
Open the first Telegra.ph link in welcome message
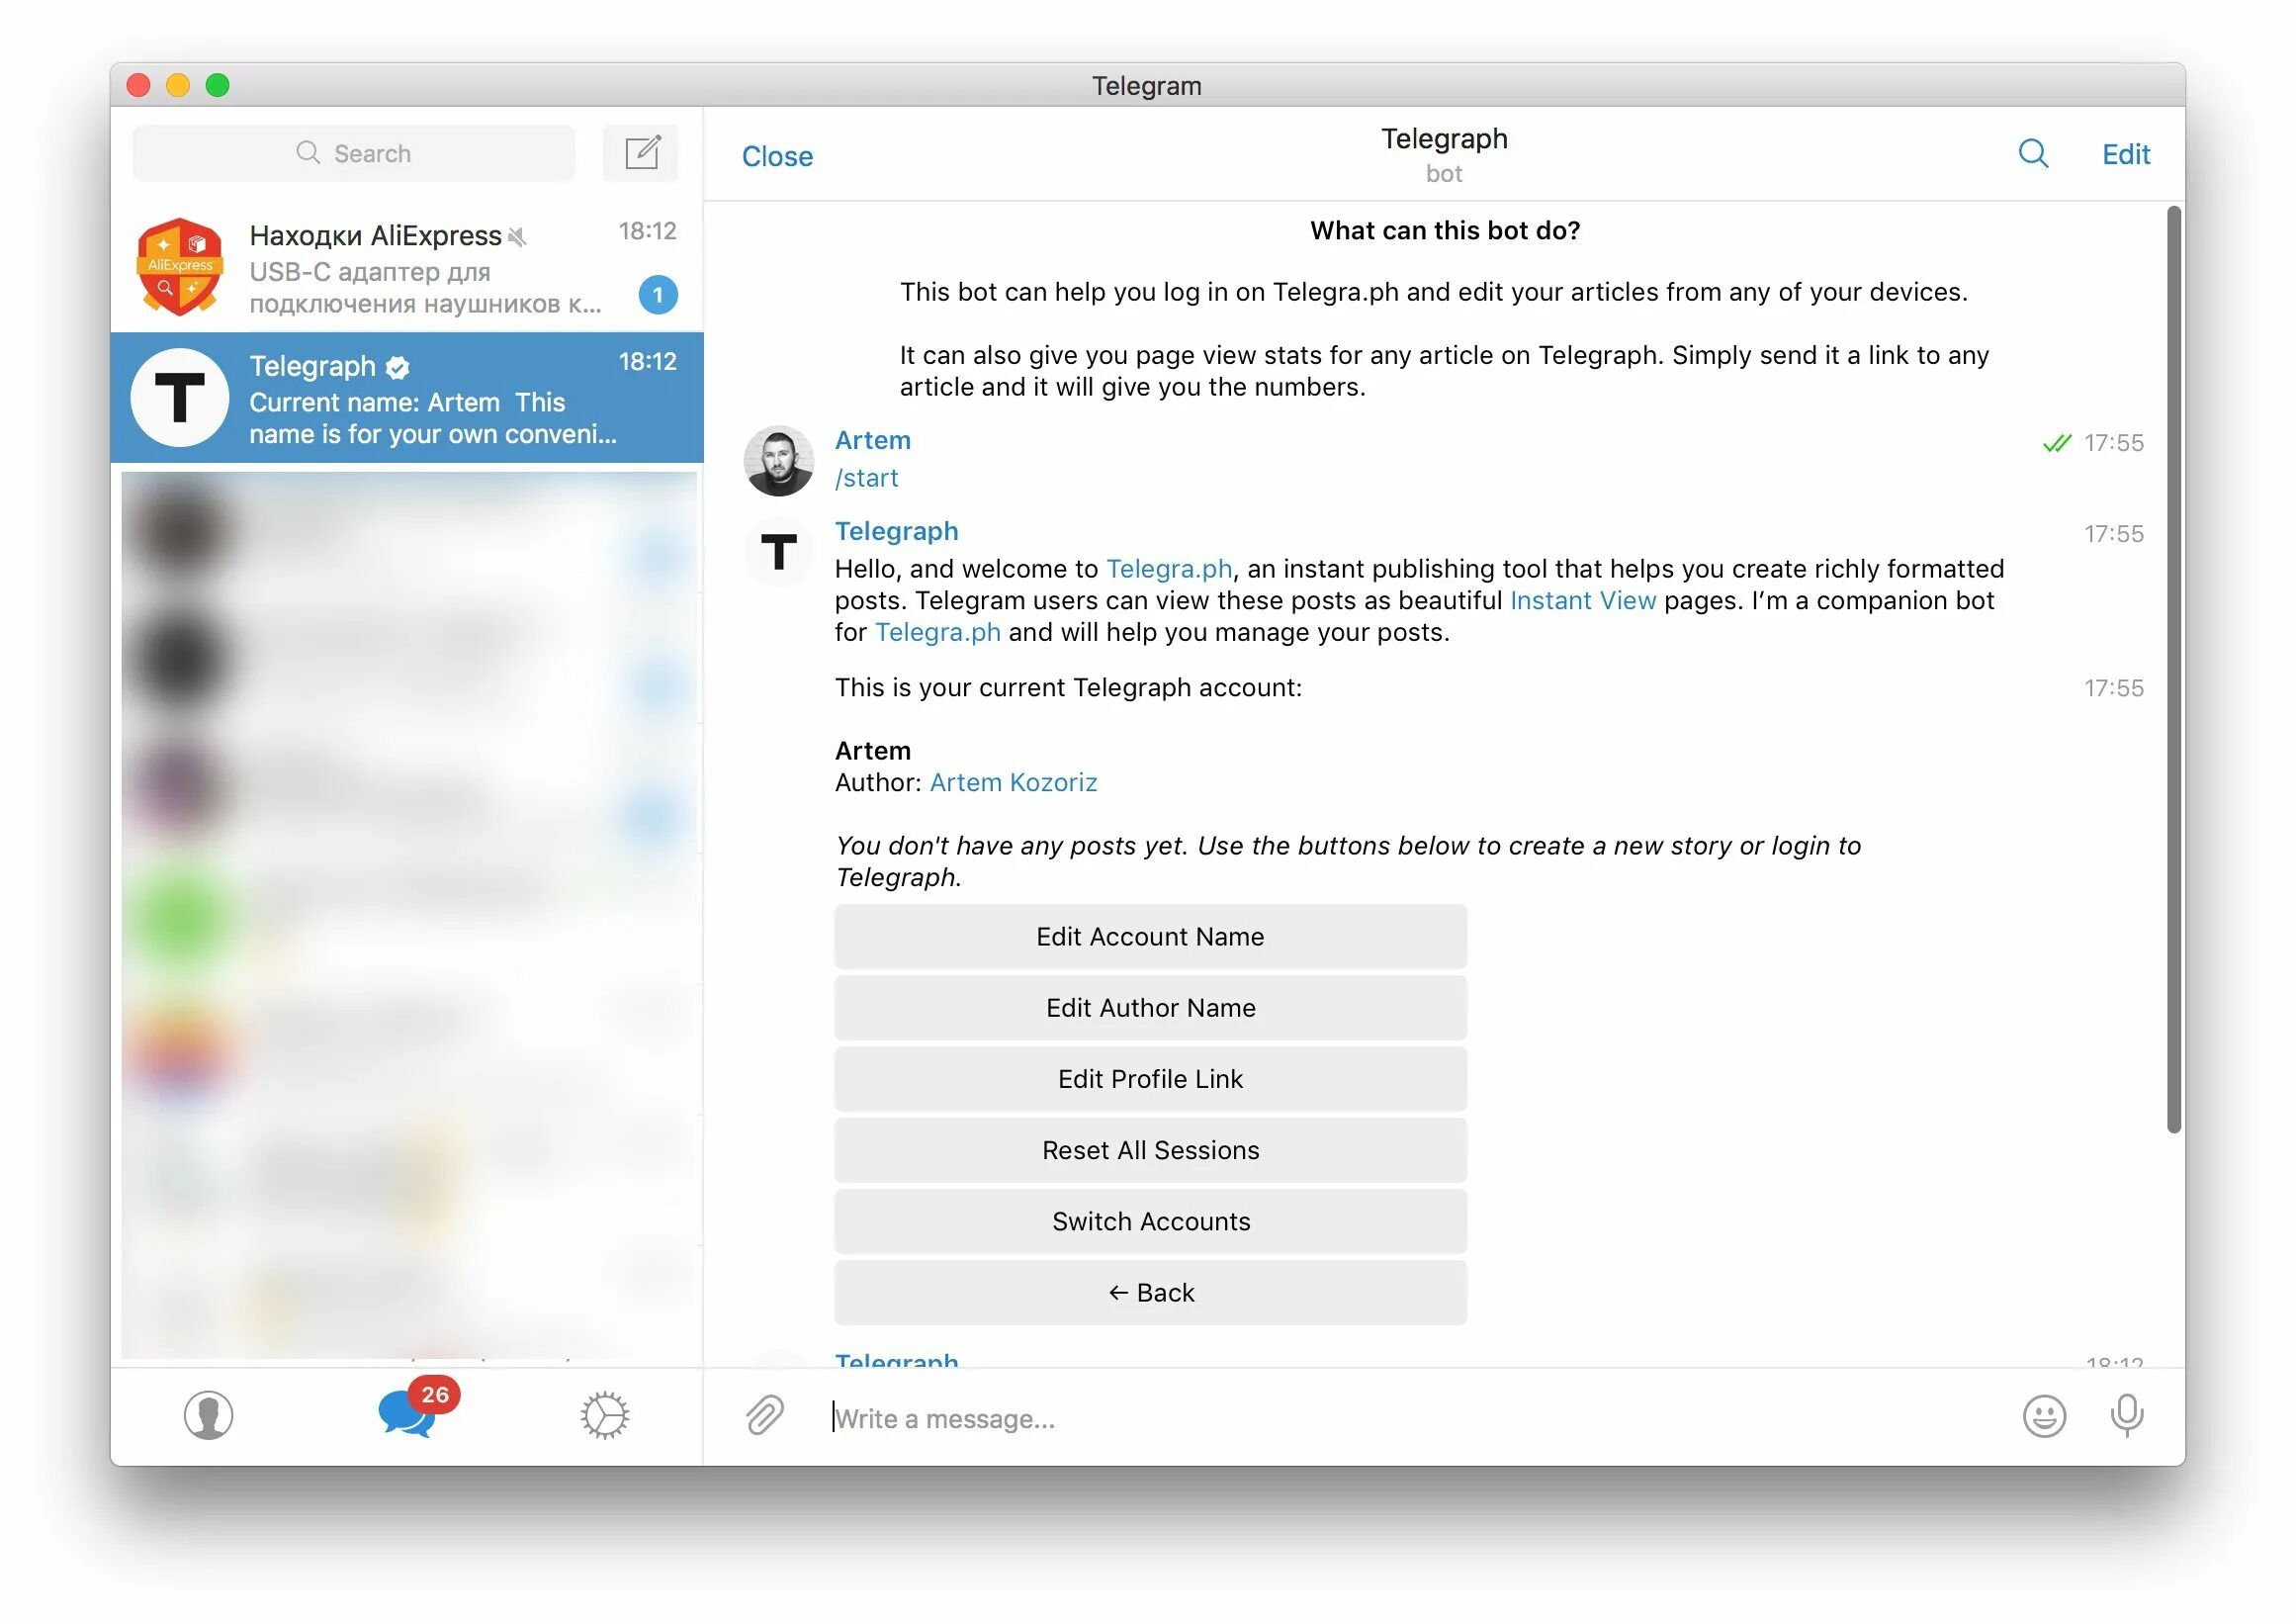tap(1168, 569)
